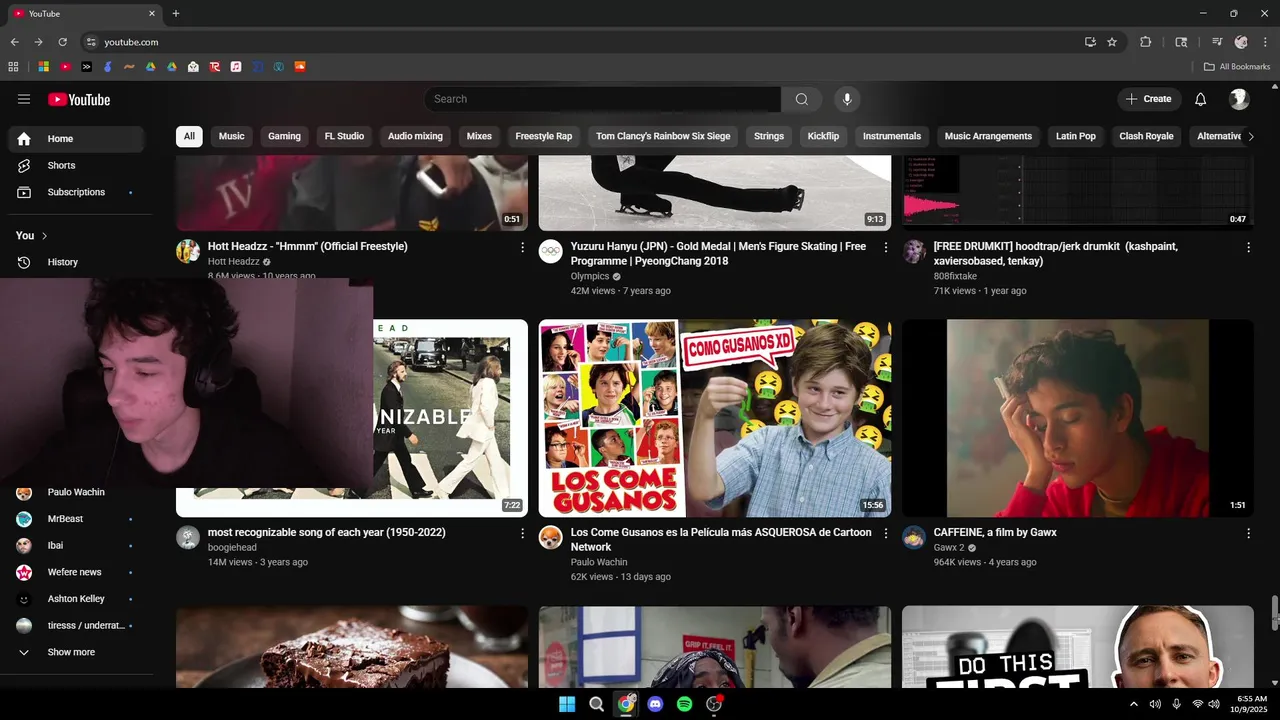The height and width of the screenshot is (720, 1280).
Task: Open Windows Start menu
Action: point(567,704)
